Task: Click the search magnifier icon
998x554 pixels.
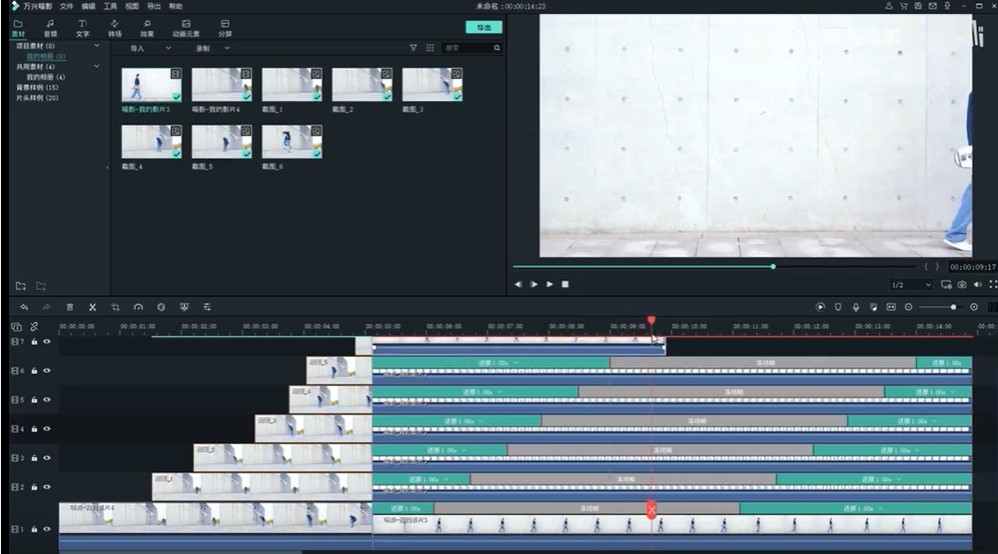Action: [497, 48]
